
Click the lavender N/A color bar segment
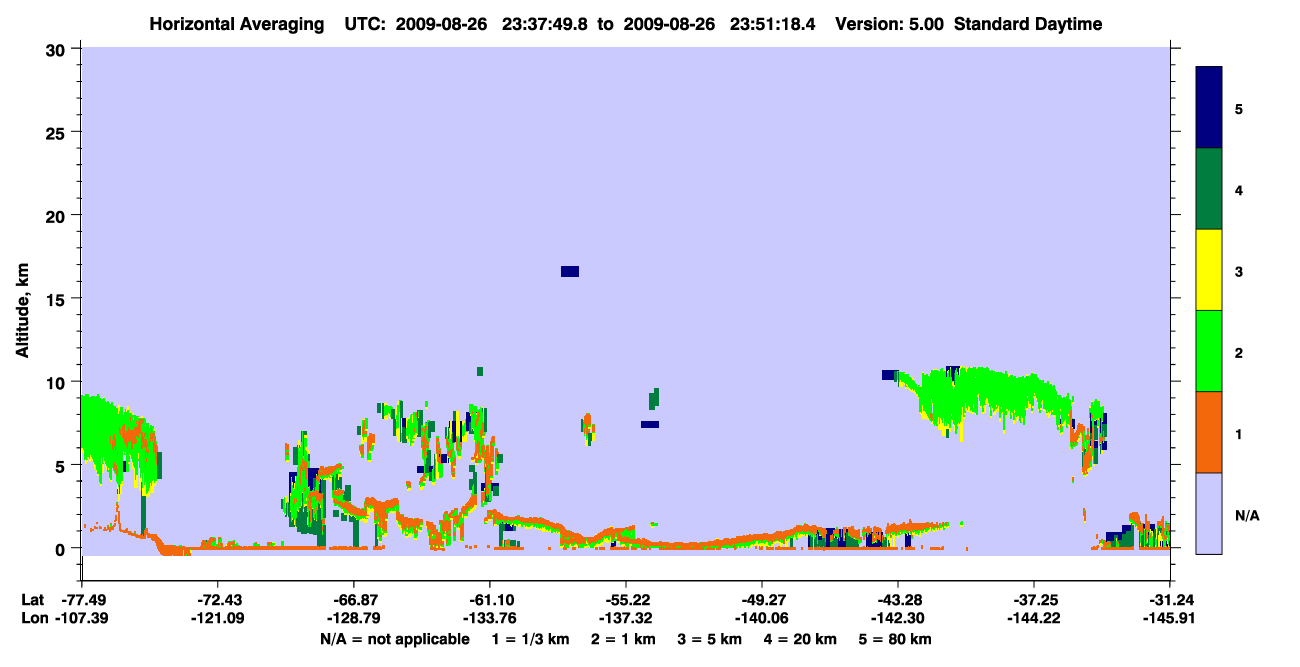(x=1209, y=513)
